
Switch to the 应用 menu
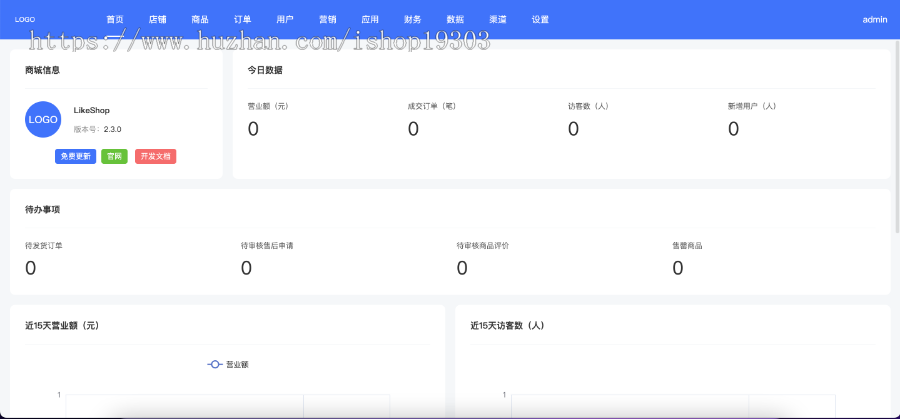tap(370, 20)
